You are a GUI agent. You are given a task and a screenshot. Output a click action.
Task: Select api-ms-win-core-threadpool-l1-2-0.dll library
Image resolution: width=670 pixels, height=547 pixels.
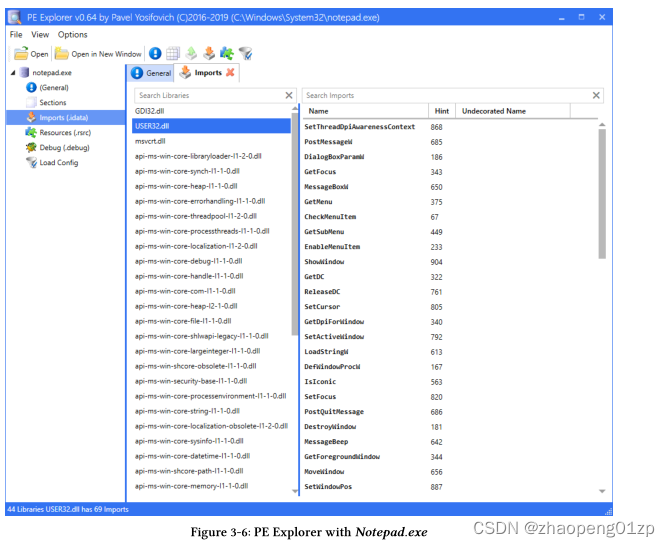click(x=212, y=216)
